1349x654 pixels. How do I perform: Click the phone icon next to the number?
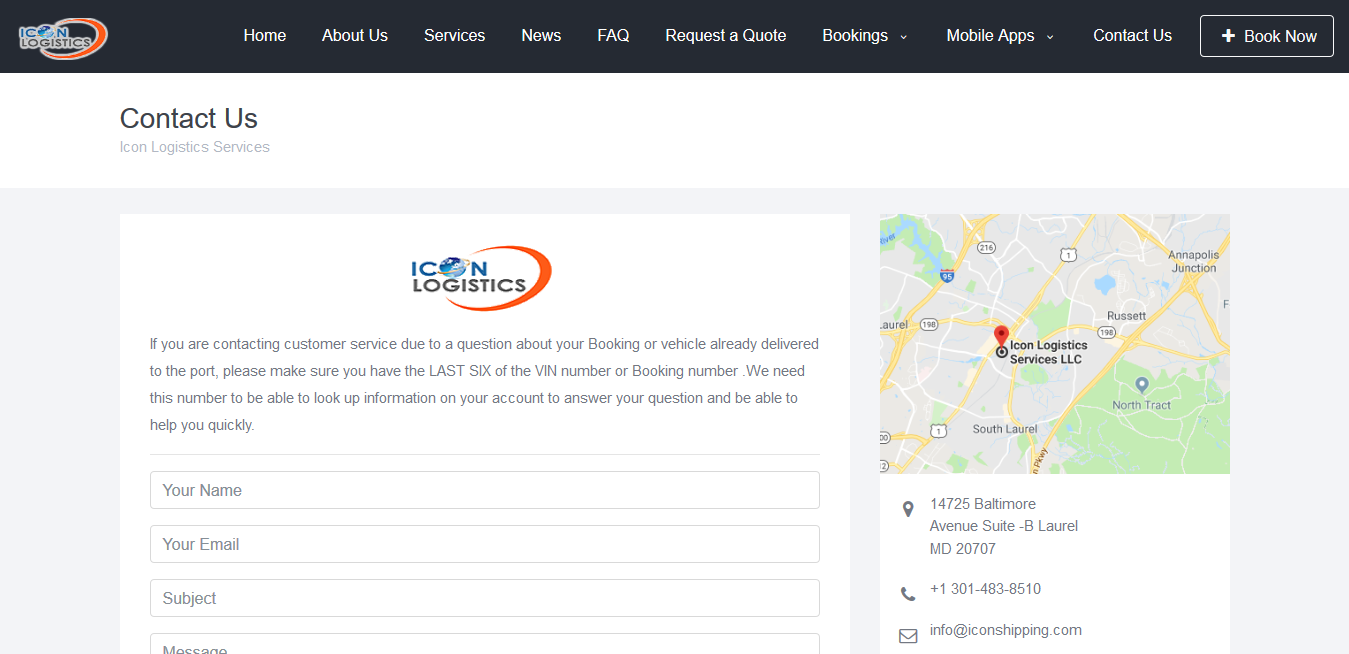pyautogui.click(x=907, y=592)
